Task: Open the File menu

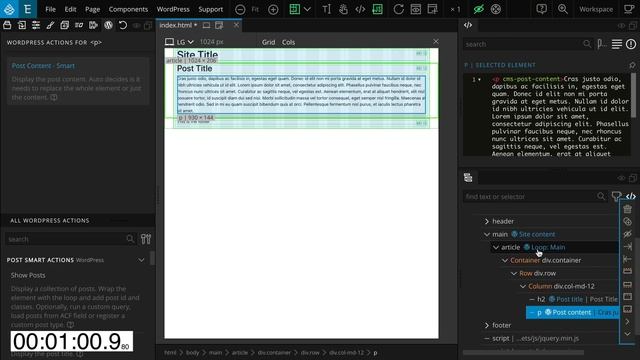Action: (51, 9)
